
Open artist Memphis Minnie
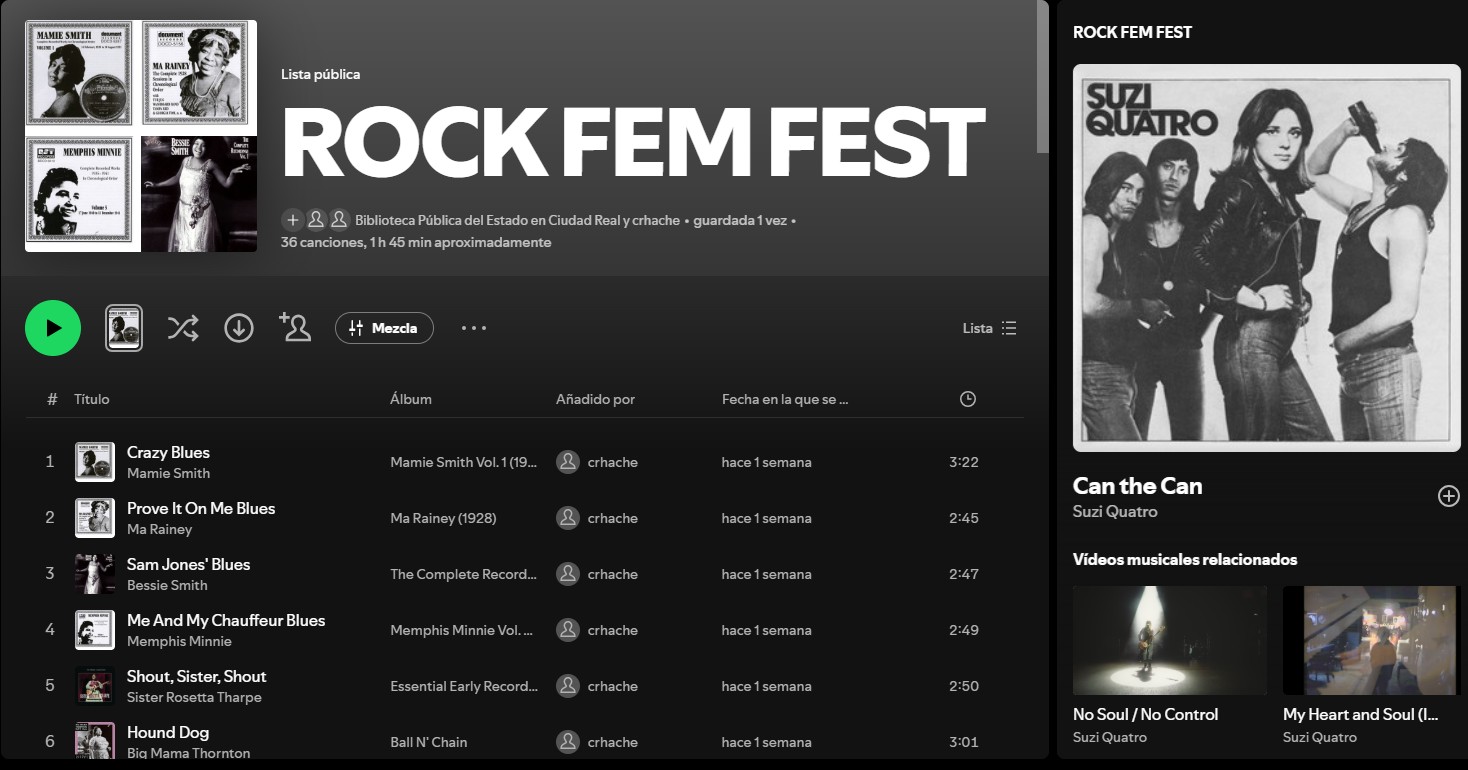[x=179, y=641]
